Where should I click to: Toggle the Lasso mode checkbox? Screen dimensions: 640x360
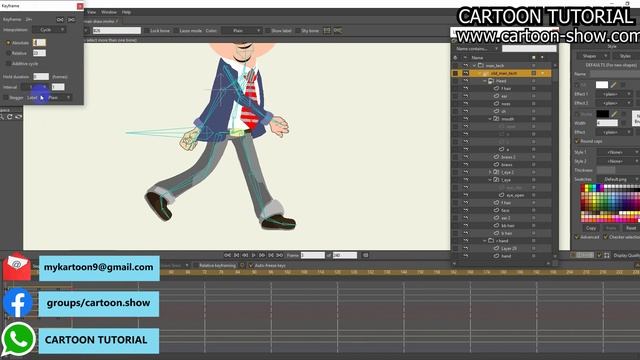176,31
